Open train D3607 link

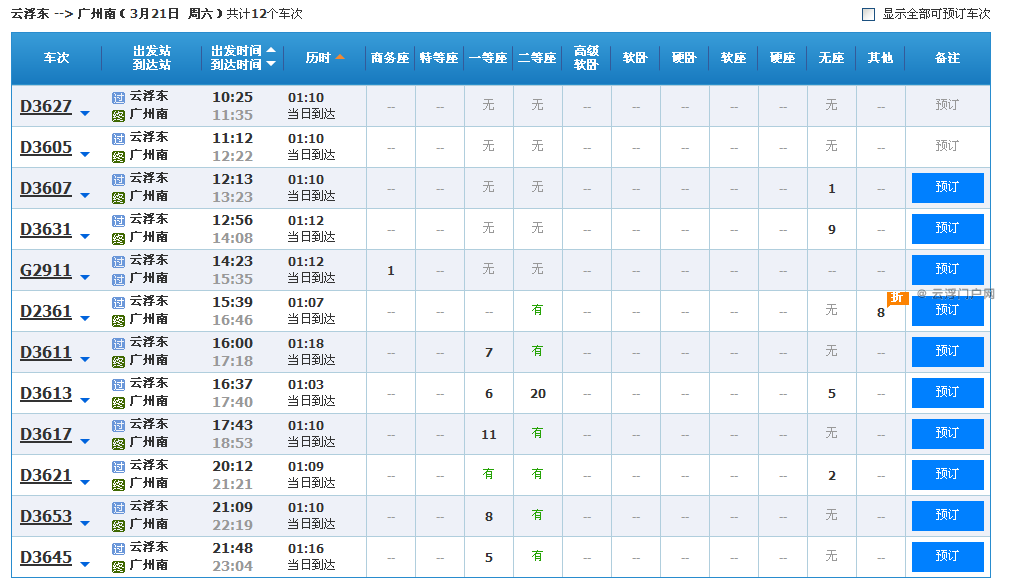point(46,189)
